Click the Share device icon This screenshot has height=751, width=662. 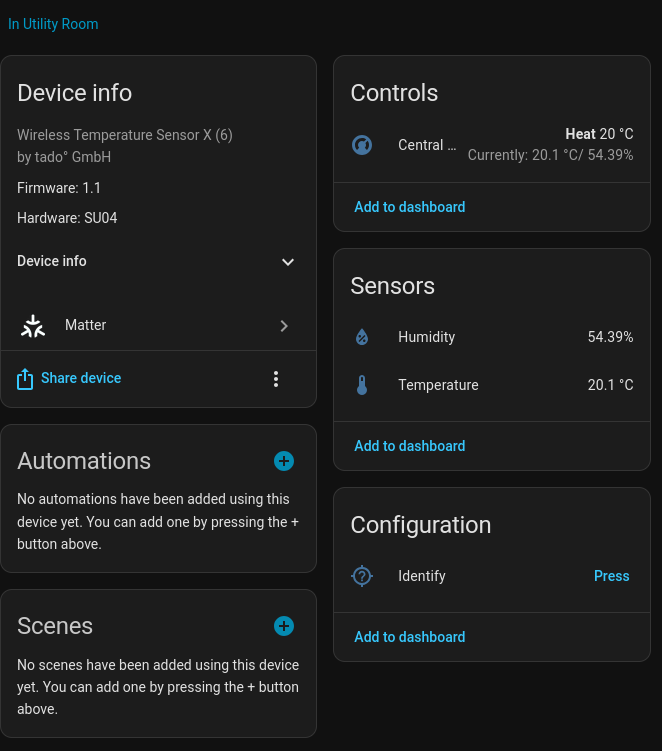25,379
